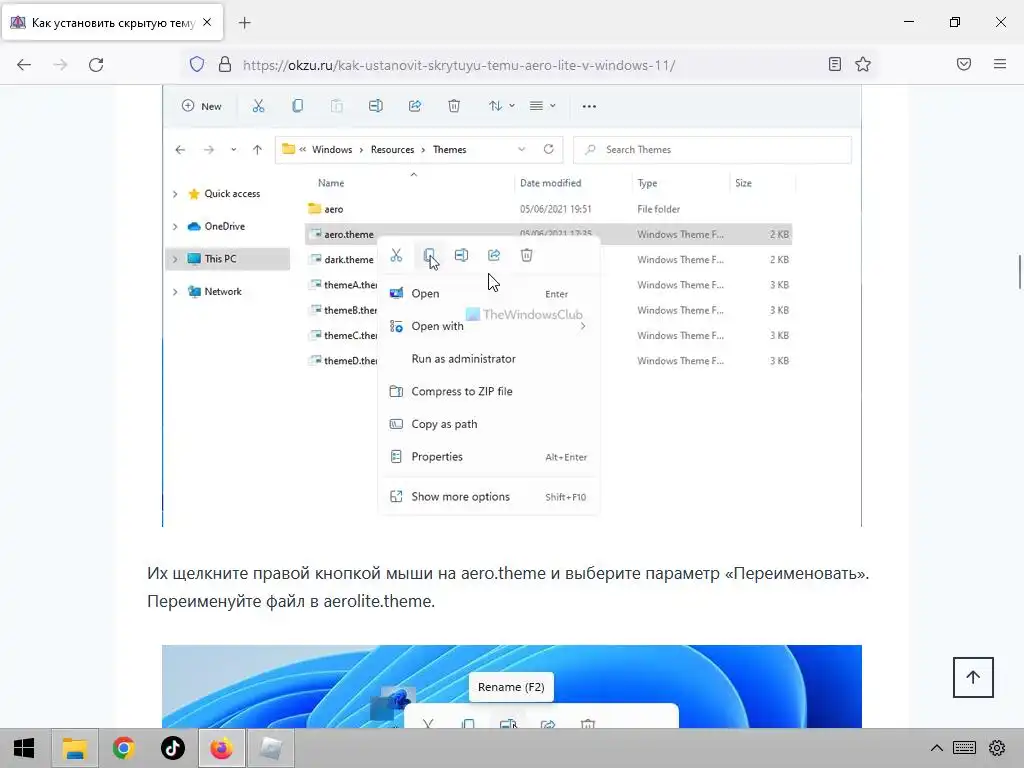1024x768 pixels.
Task: Click the Firefox forward navigation arrow
Action: point(60,65)
